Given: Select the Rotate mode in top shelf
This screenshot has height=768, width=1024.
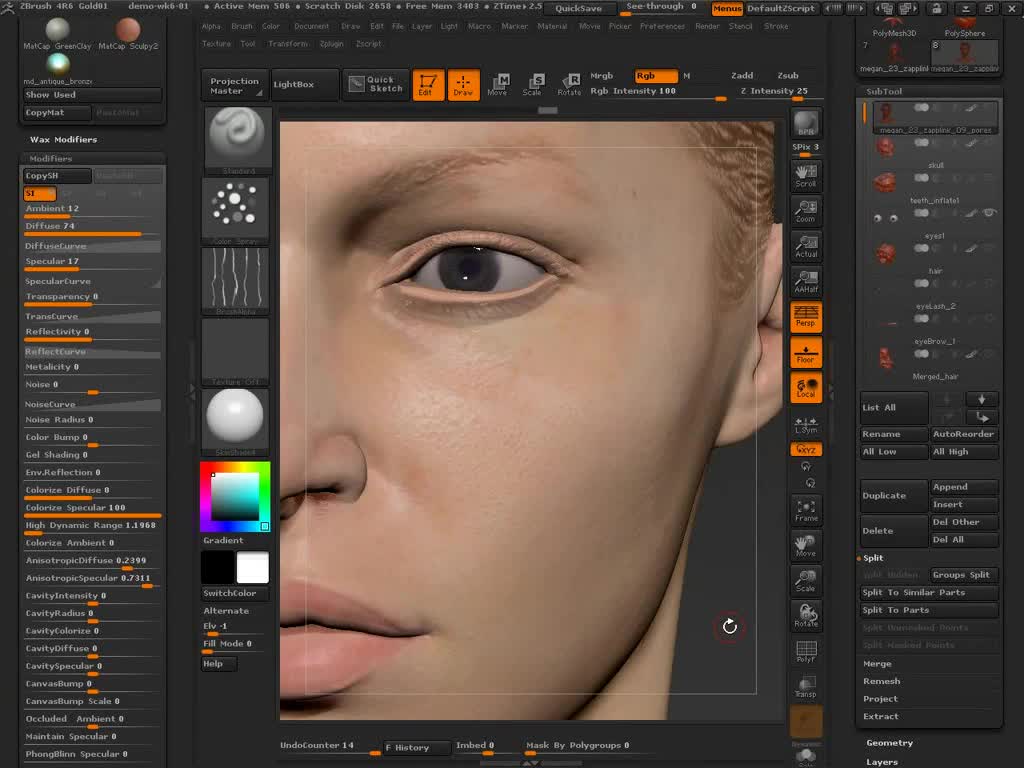Looking at the screenshot, I should (x=569, y=85).
